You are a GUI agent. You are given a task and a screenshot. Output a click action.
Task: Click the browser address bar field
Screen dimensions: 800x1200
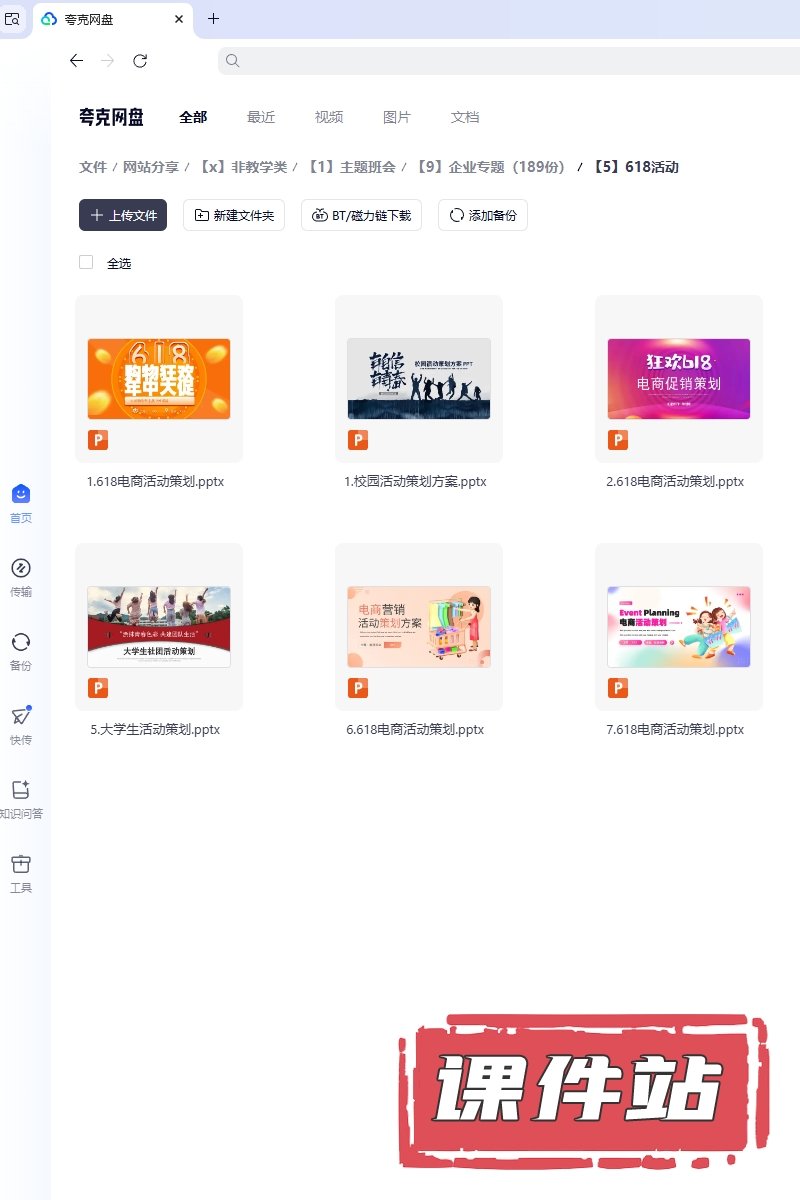[x=500, y=61]
